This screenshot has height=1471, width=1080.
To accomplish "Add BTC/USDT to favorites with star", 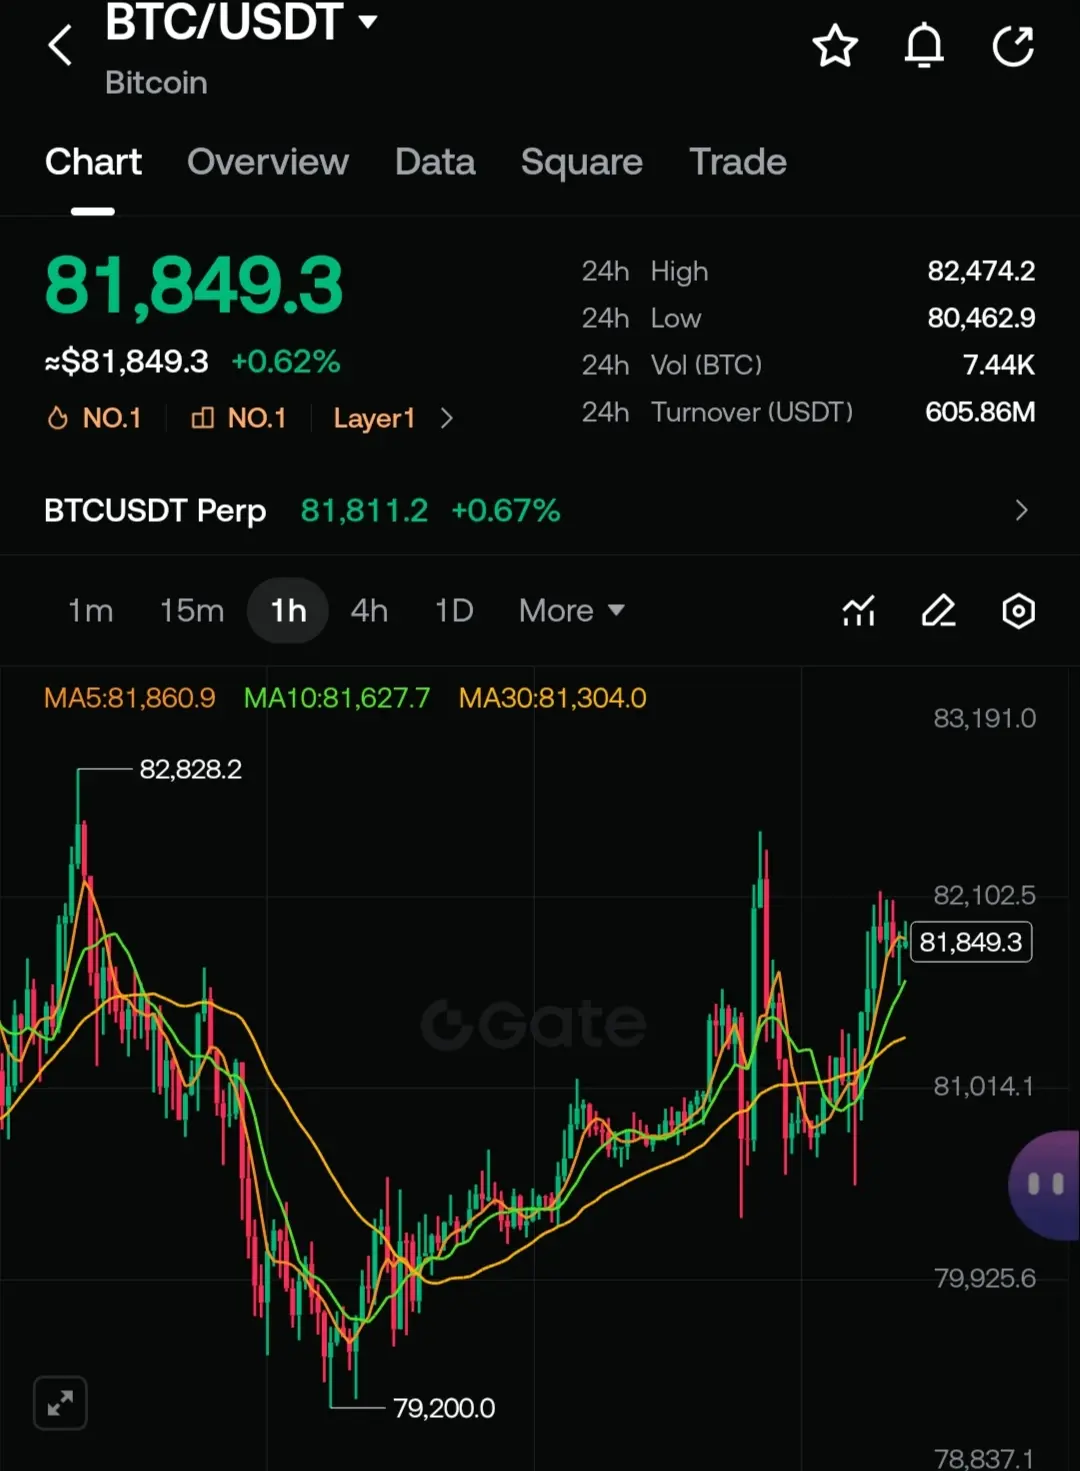I will coord(835,46).
